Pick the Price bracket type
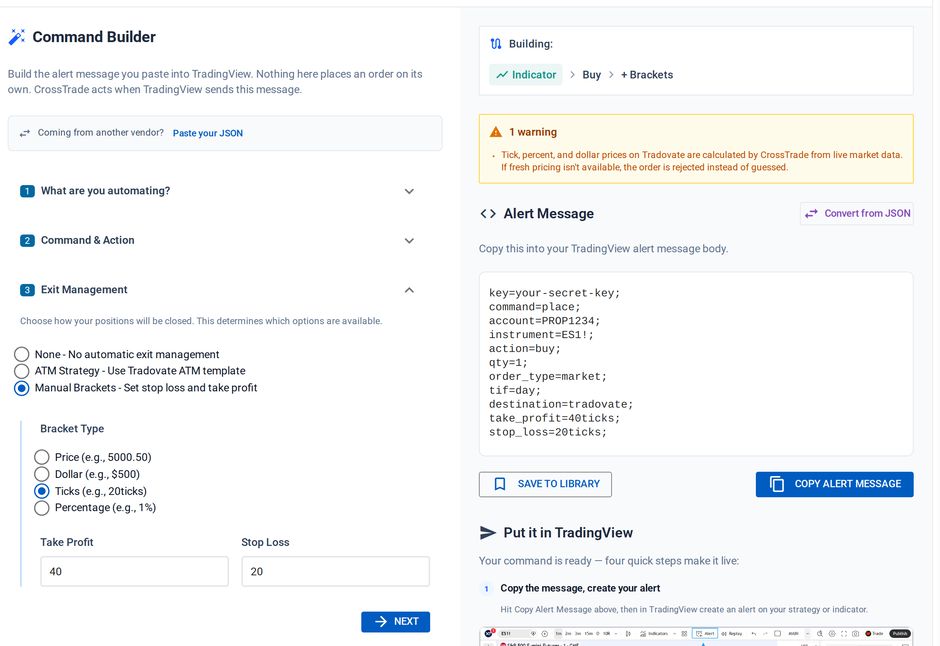The image size is (940, 646). (x=42, y=457)
